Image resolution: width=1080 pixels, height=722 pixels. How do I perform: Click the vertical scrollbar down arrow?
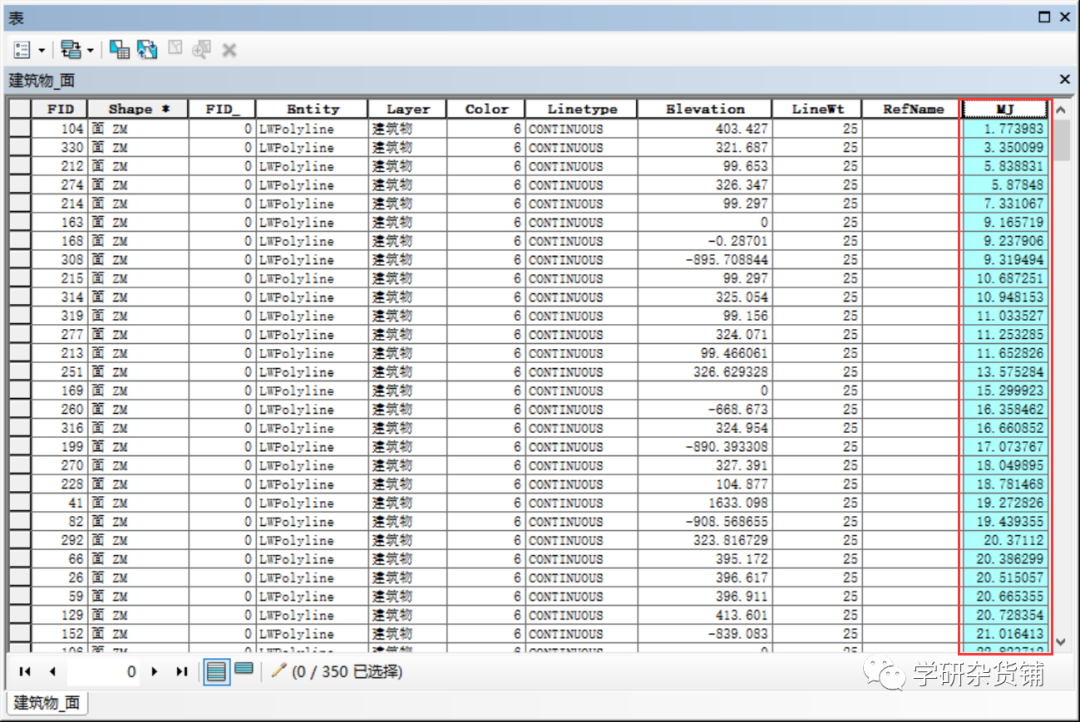[1061, 641]
